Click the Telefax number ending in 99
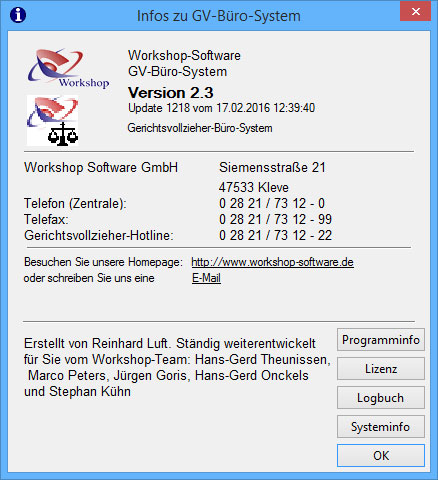This screenshot has height=480, width=438. click(x=275, y=219)
